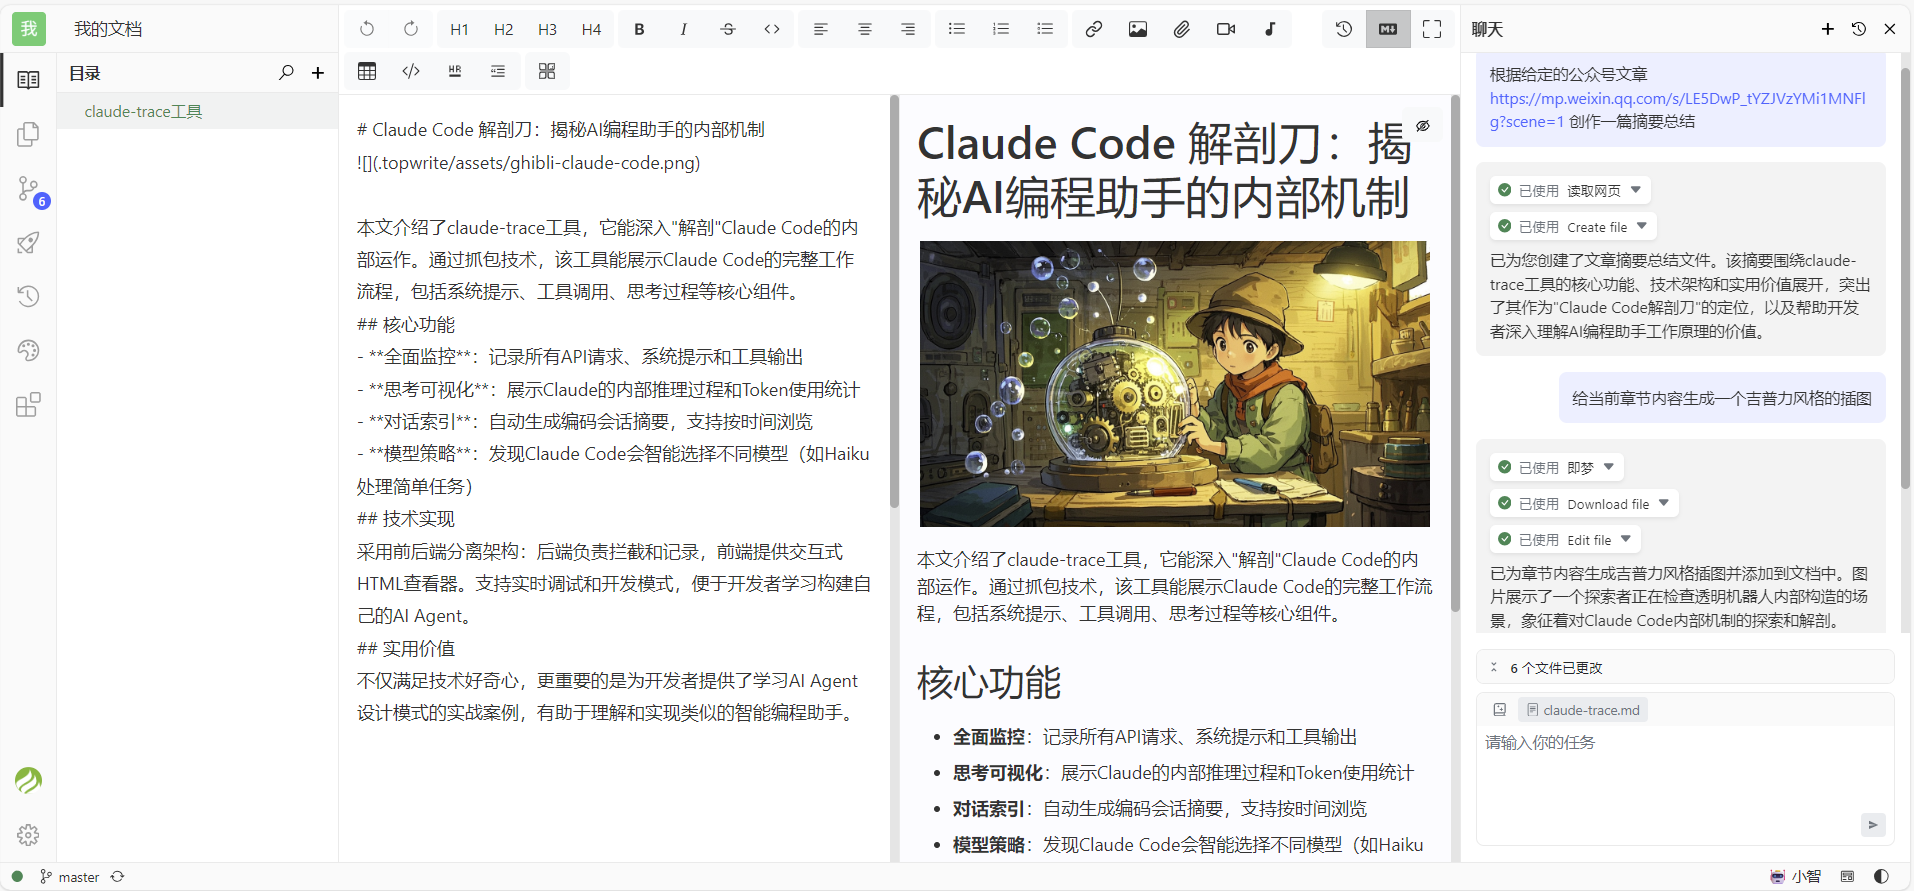Insert horizontal rule (HR) icon

(x=455, y=71)
